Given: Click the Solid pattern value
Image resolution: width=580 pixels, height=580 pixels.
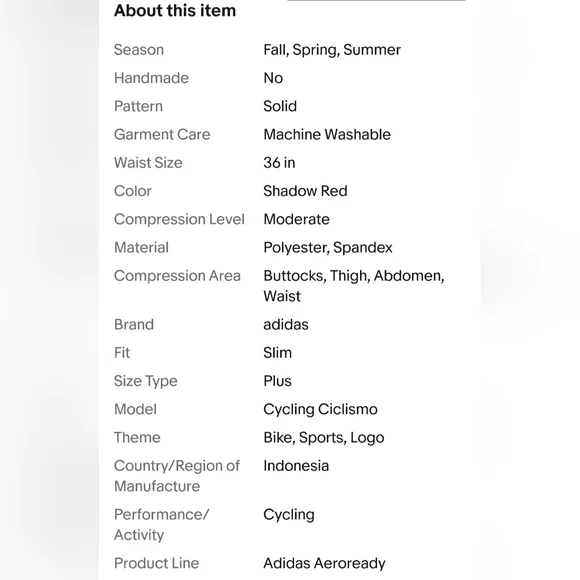Looking at the screenshot, I should tap(280, 107).
